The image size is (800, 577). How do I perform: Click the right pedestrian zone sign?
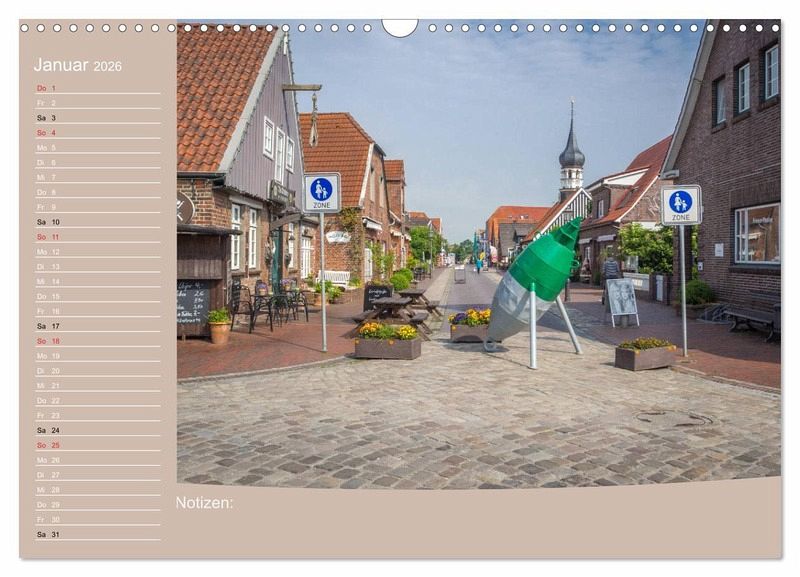tap(681, 204)
